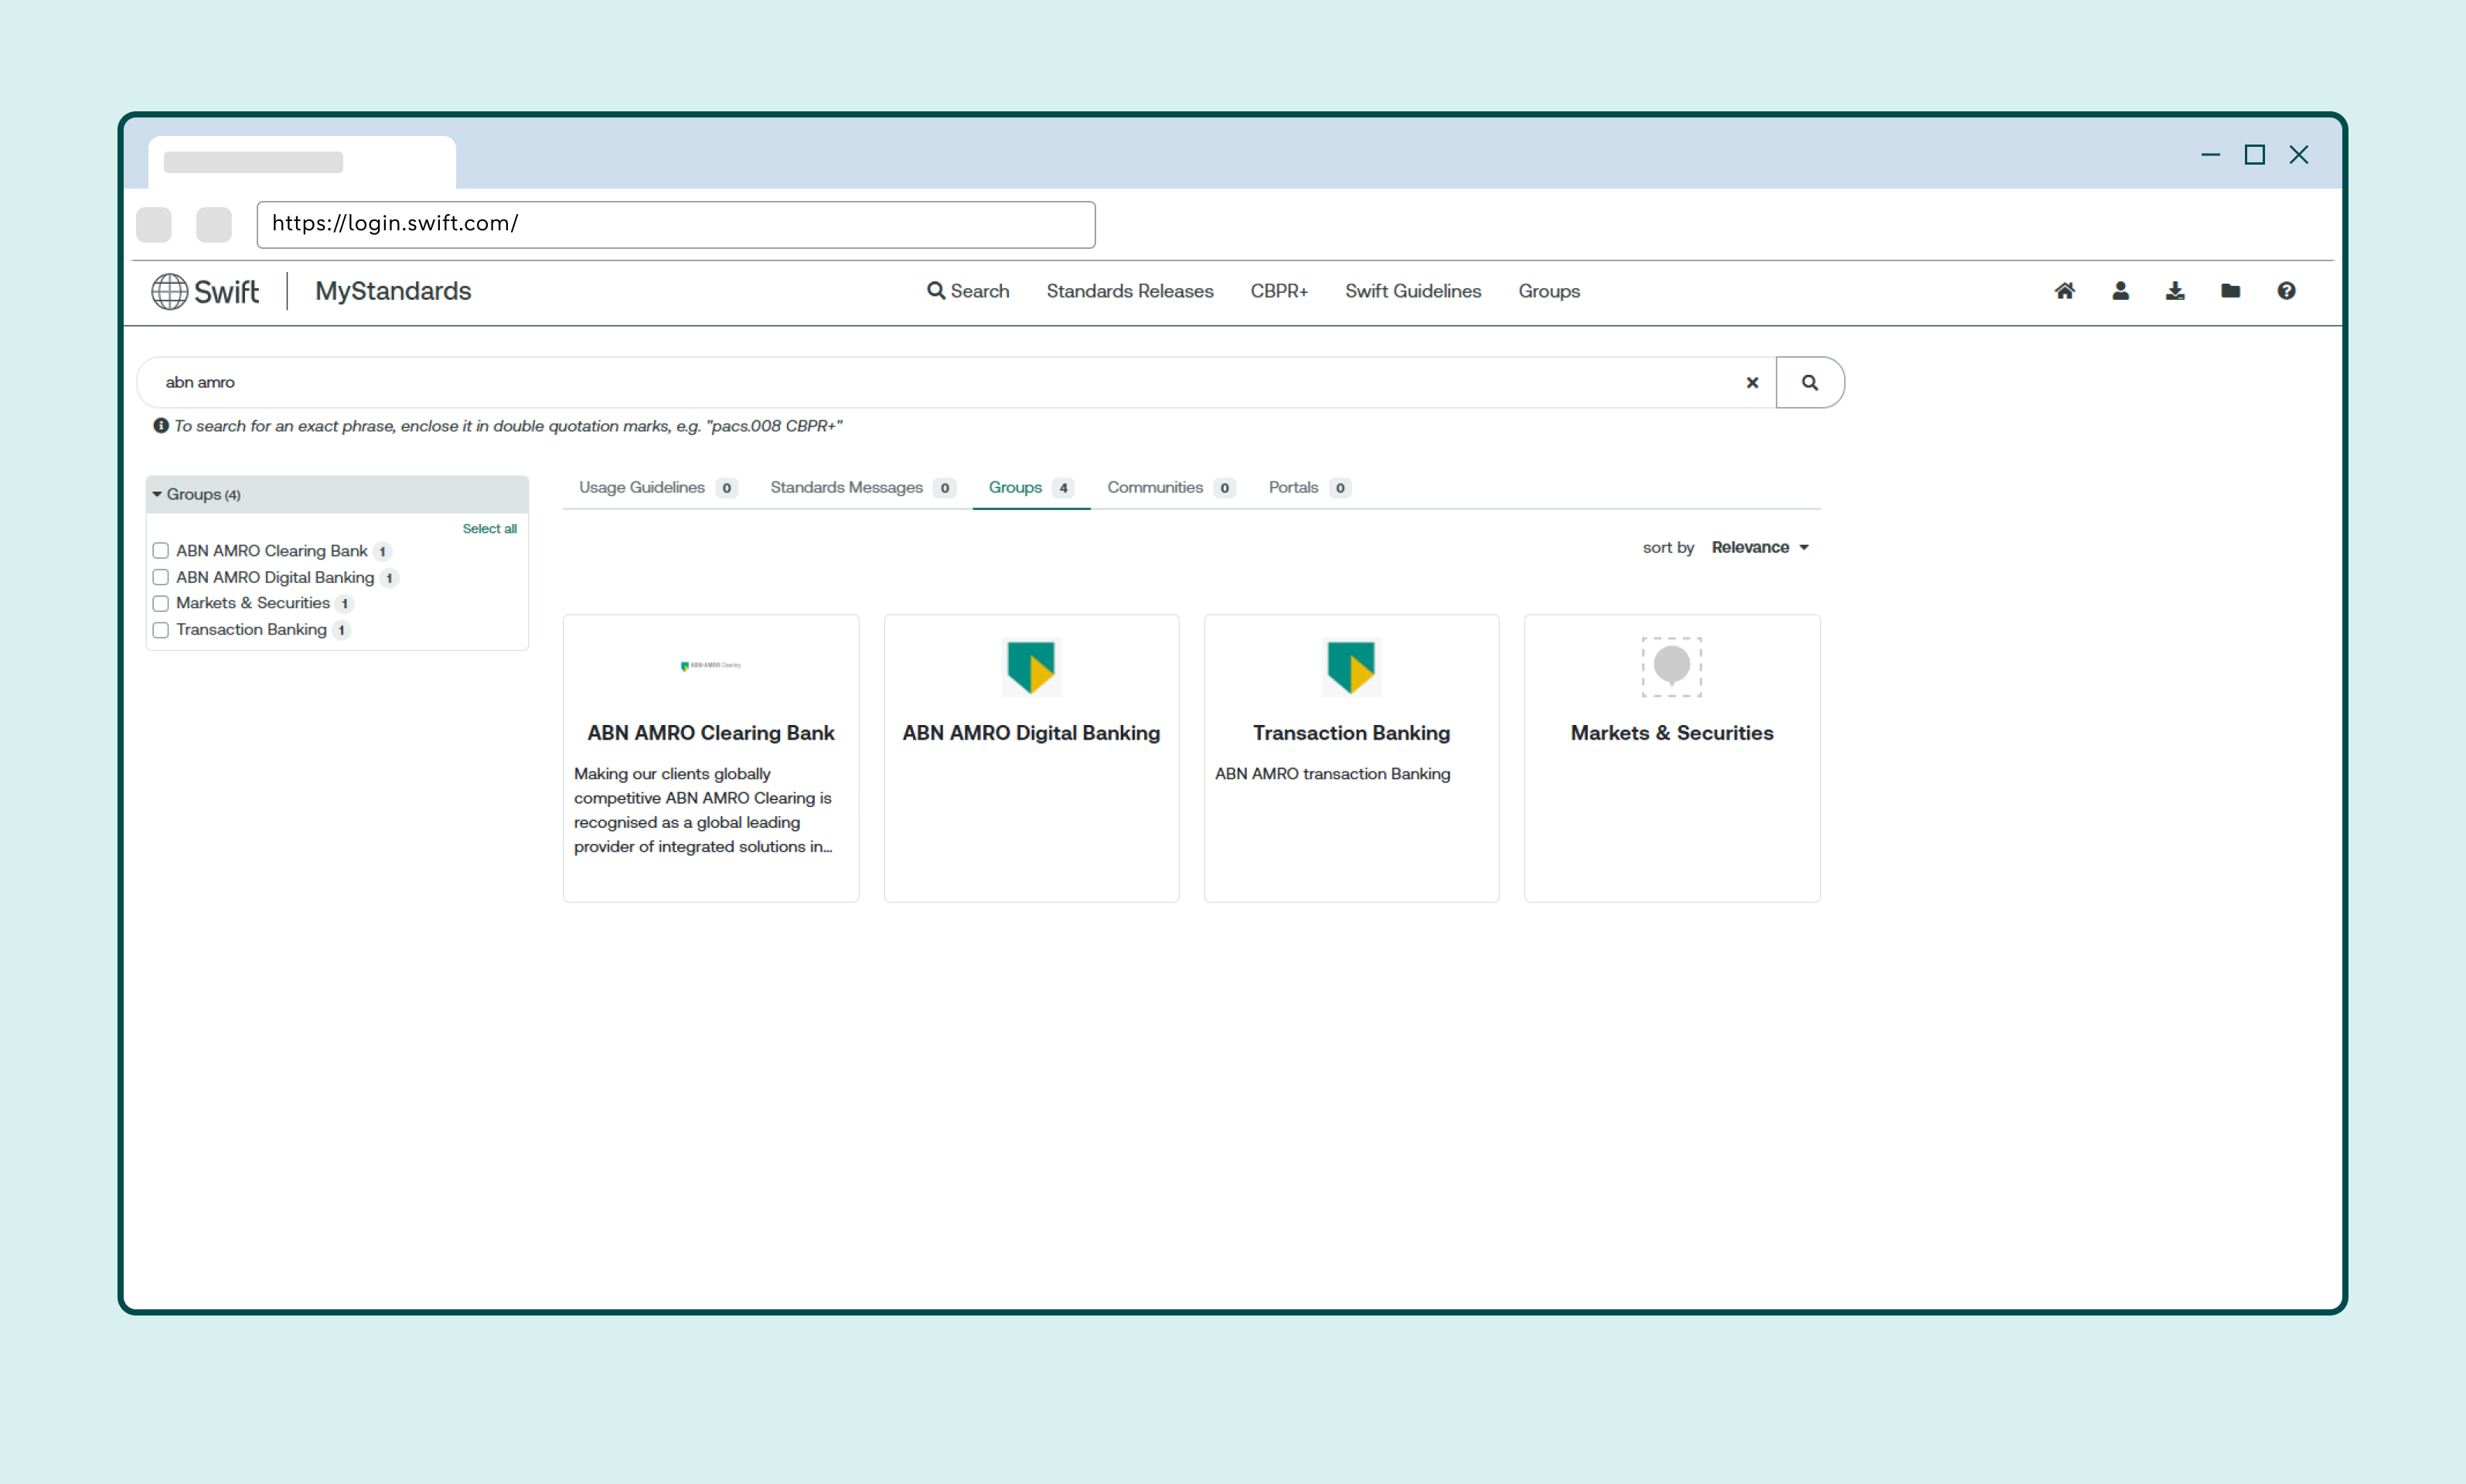The height and width of the screenshot is (1484, 2466).
Task: Close the browser window
Action: click(2299, 154)
